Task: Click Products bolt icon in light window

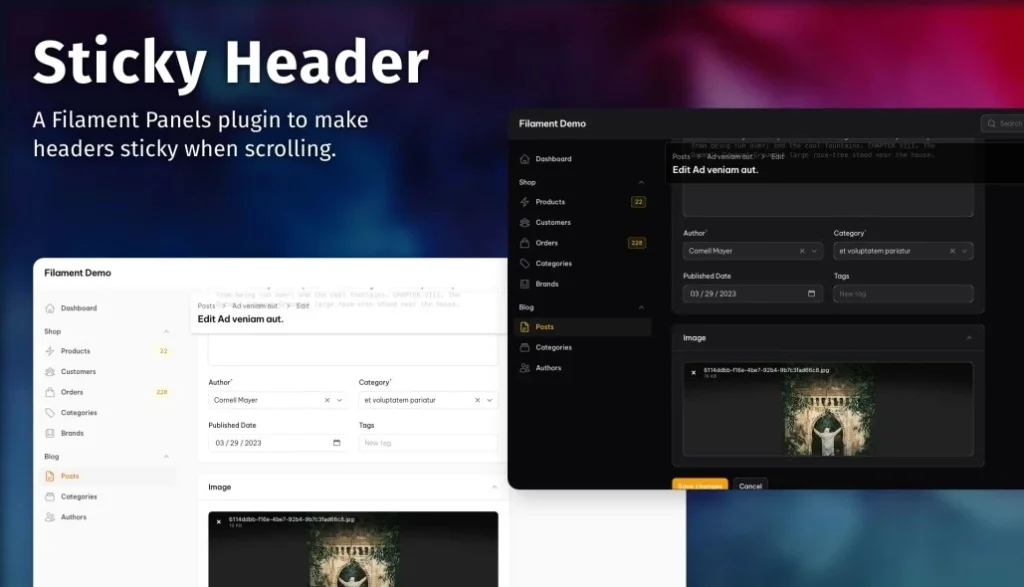Action: tap(50, 351)
